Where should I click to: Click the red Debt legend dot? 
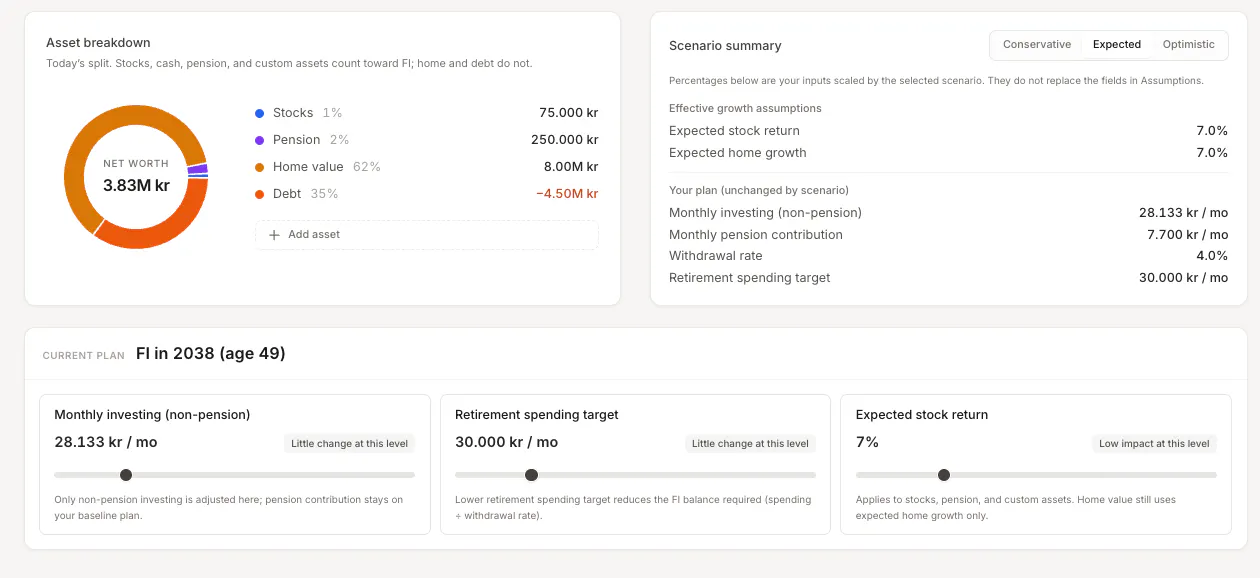pyautogui.click(x=260, y=194)
